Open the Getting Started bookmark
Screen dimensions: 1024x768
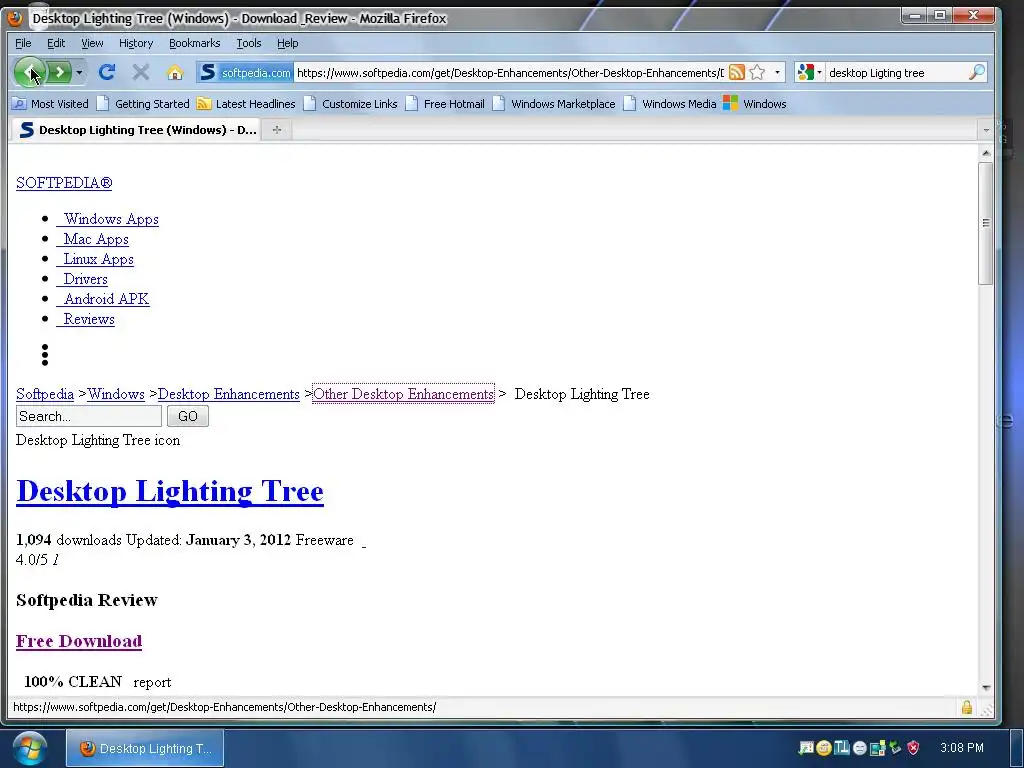pyautogui.click(x=143, y=104)
